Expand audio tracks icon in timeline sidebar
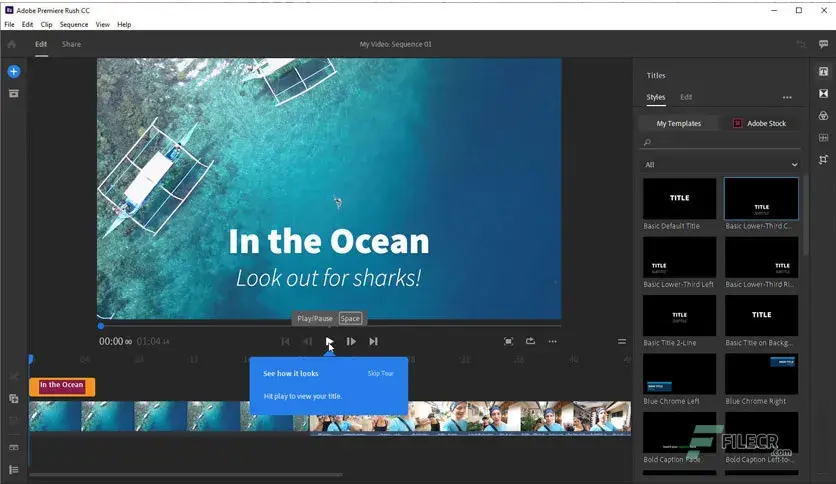This screenshot has height=484, width=836. click(x=14, y=447)
